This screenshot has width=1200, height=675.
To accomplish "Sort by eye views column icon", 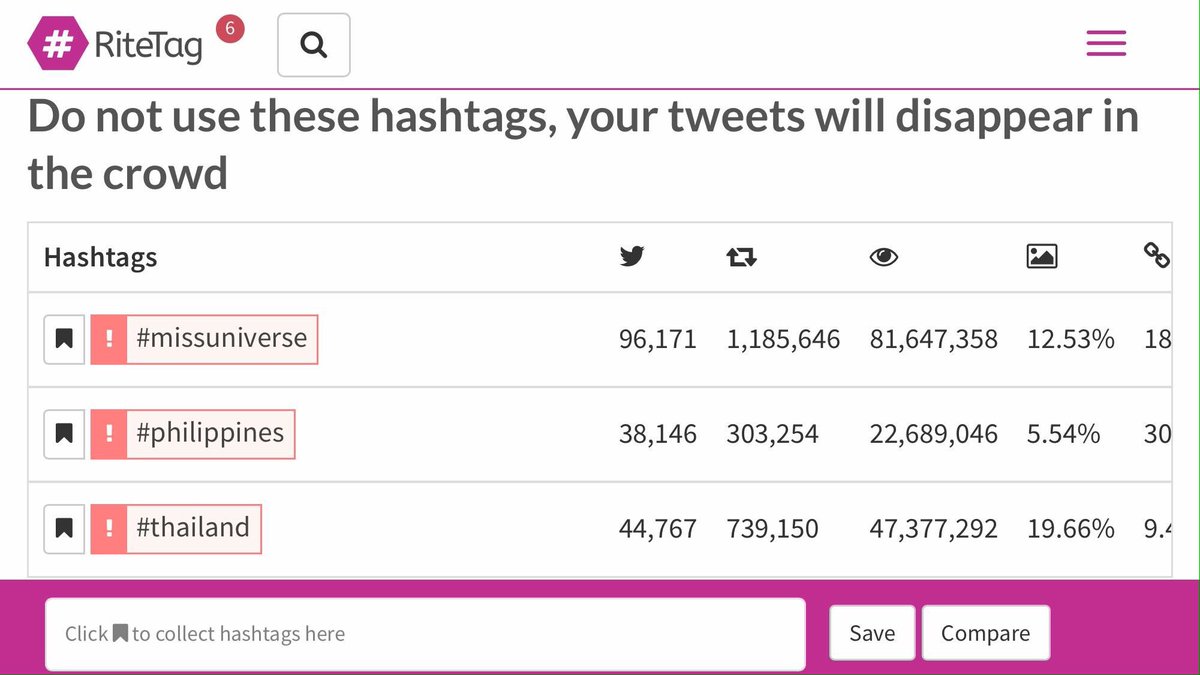I will click(x=883, y=258).
